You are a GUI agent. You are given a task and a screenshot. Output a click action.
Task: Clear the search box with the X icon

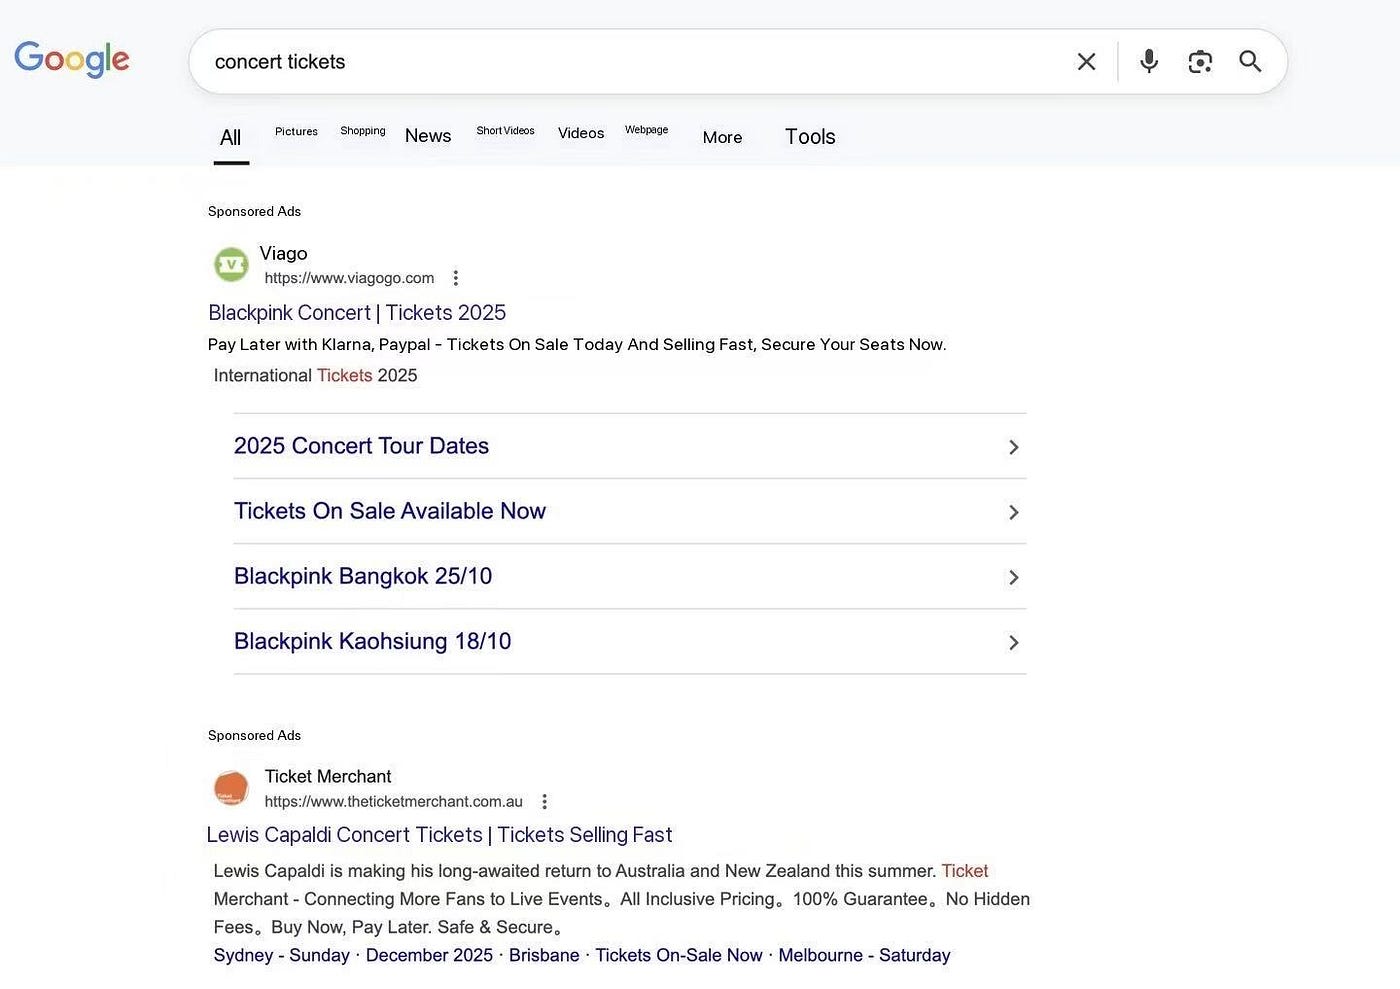point(1086,62)
